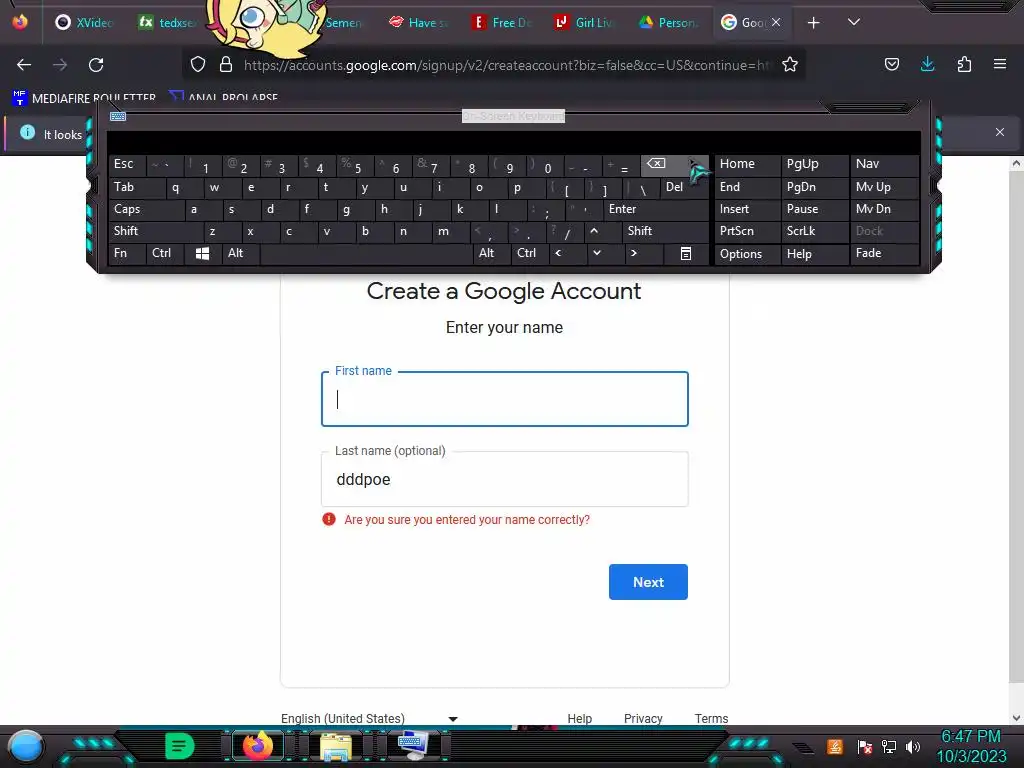Click the Firefox back arrow
Image resolution: width=1024 pixels, height=768 pixels.
(24, 65)
